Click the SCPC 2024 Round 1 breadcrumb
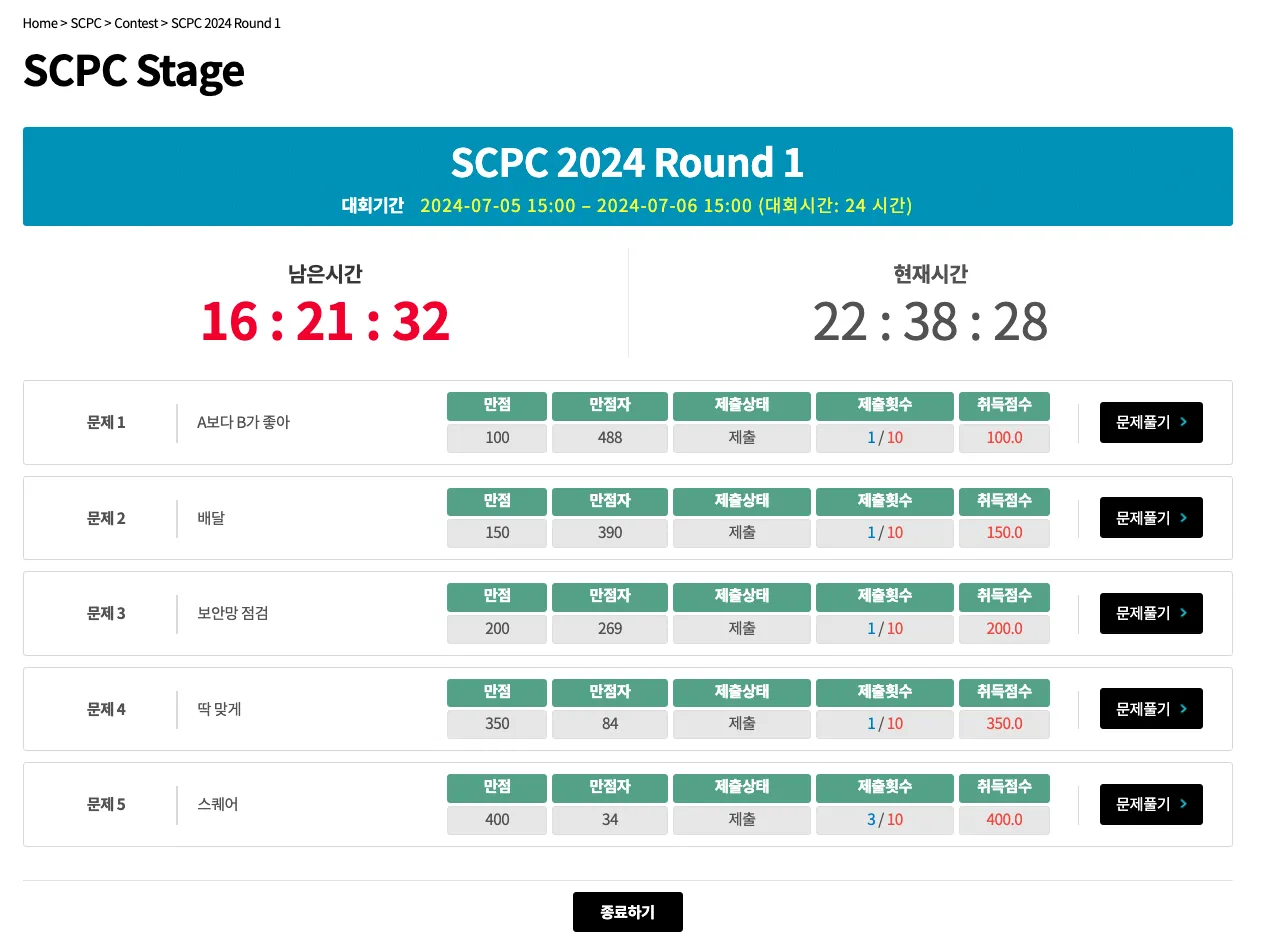Screen dimensions: 1264x950 point(226,23)
